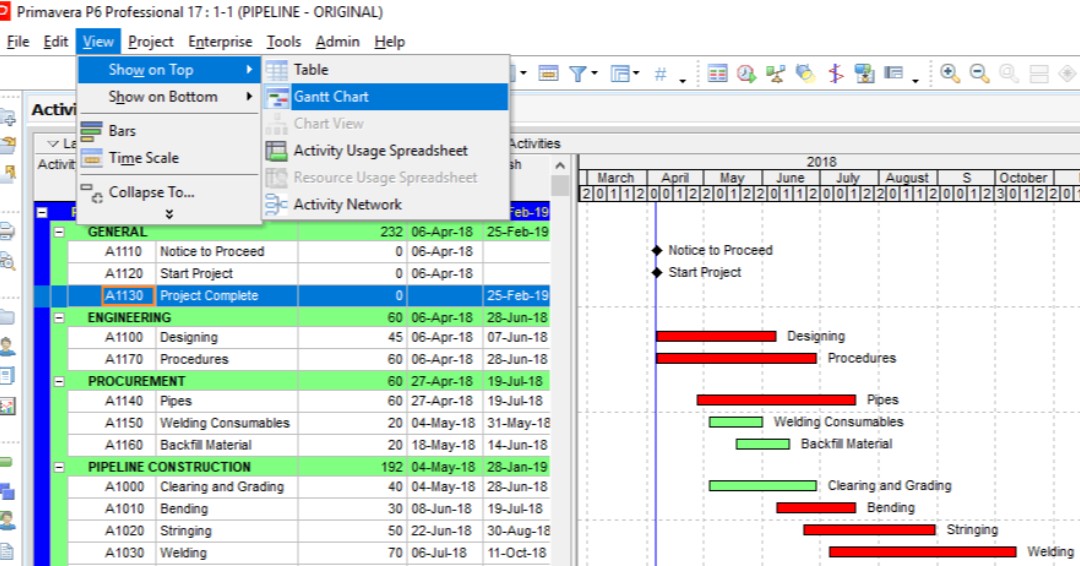Open the Help menu
Image resolution: width=1080 pixels, height=566 pixels.
[390, 41]
